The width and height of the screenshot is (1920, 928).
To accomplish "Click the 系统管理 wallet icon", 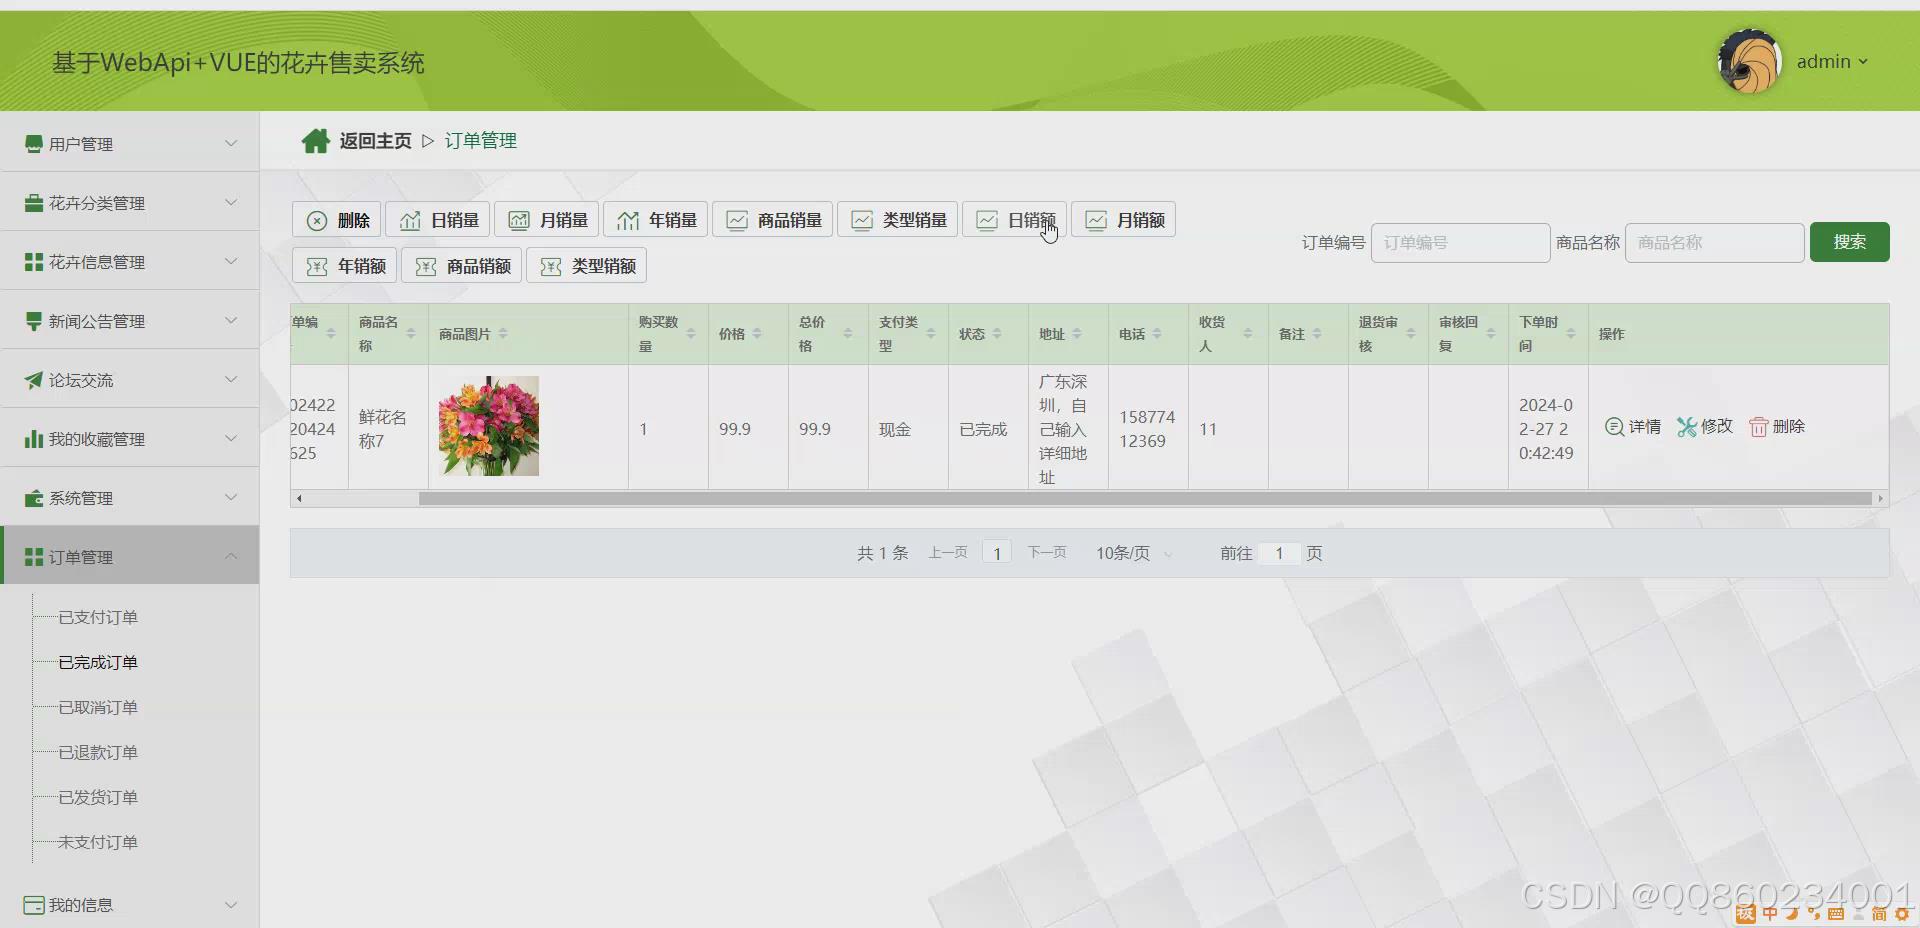I will (34, 498).
